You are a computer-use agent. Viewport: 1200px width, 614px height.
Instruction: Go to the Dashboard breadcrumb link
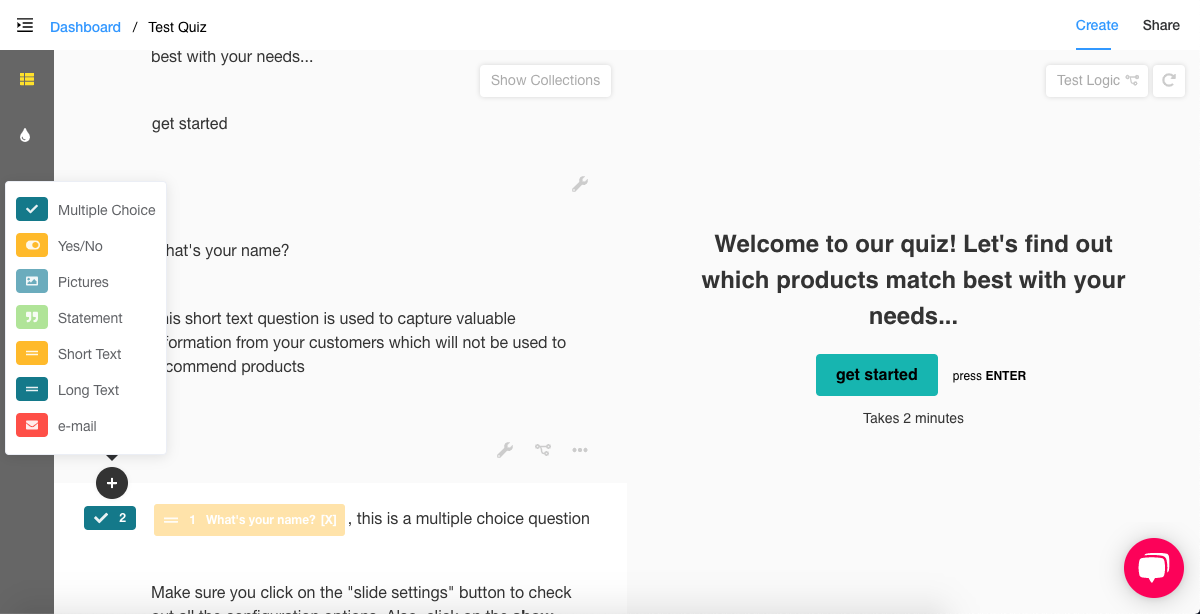[x=85, y=27]
